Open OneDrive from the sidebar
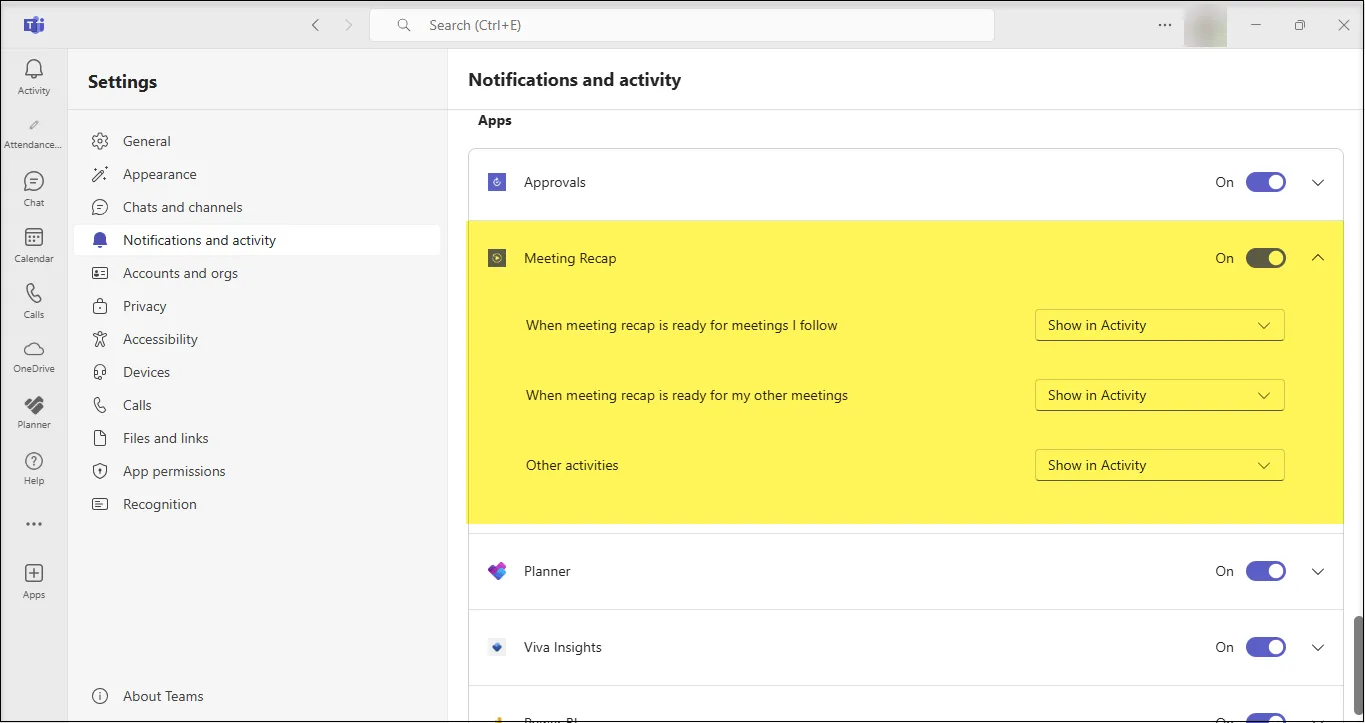Screen dimensions: 1365x723 (x=34, y=356)
